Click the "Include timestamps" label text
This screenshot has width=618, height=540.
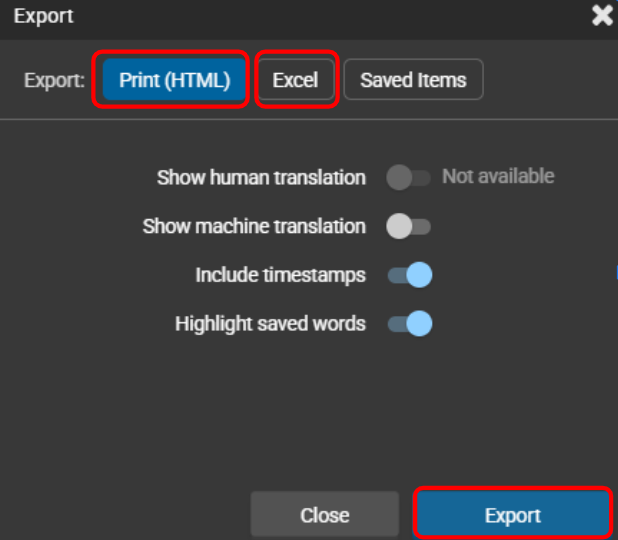point(280,275)
